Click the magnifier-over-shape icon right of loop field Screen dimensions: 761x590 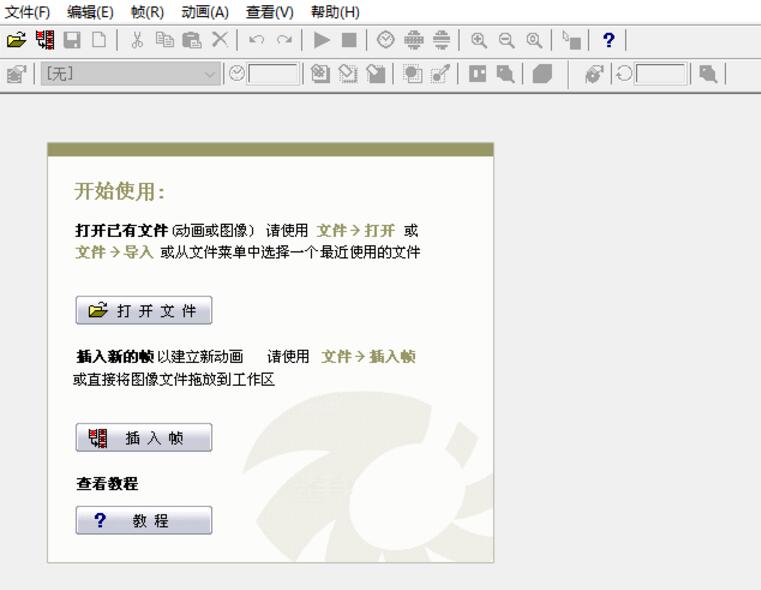708,74
